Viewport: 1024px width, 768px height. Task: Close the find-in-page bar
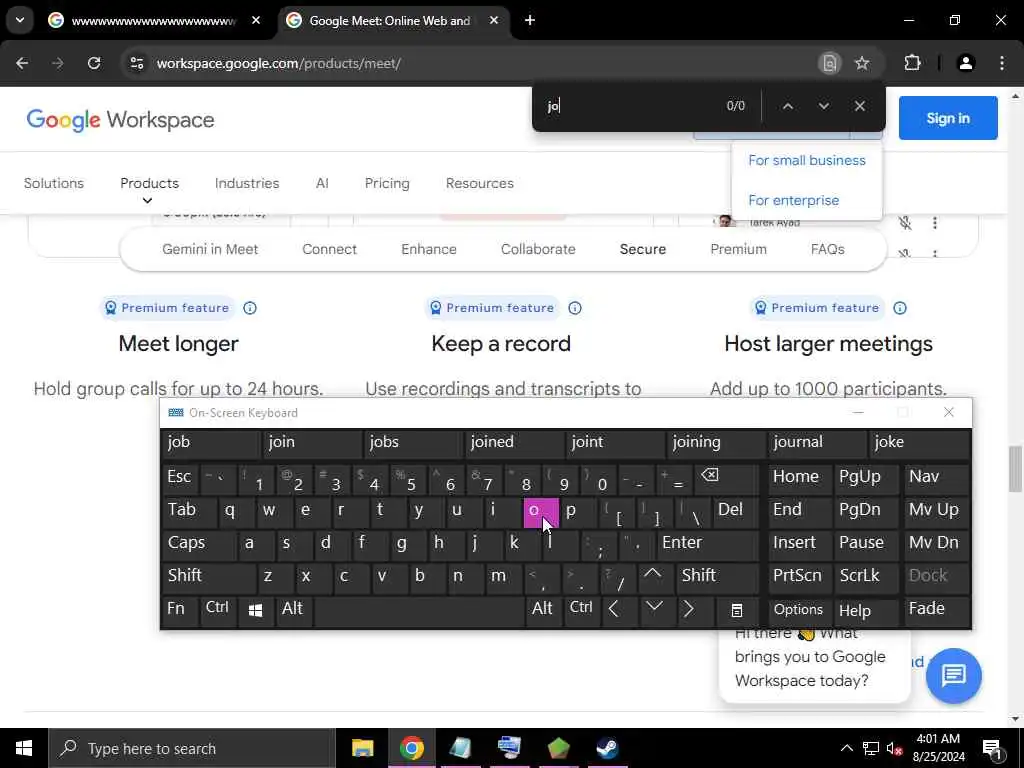click(859, 106)
